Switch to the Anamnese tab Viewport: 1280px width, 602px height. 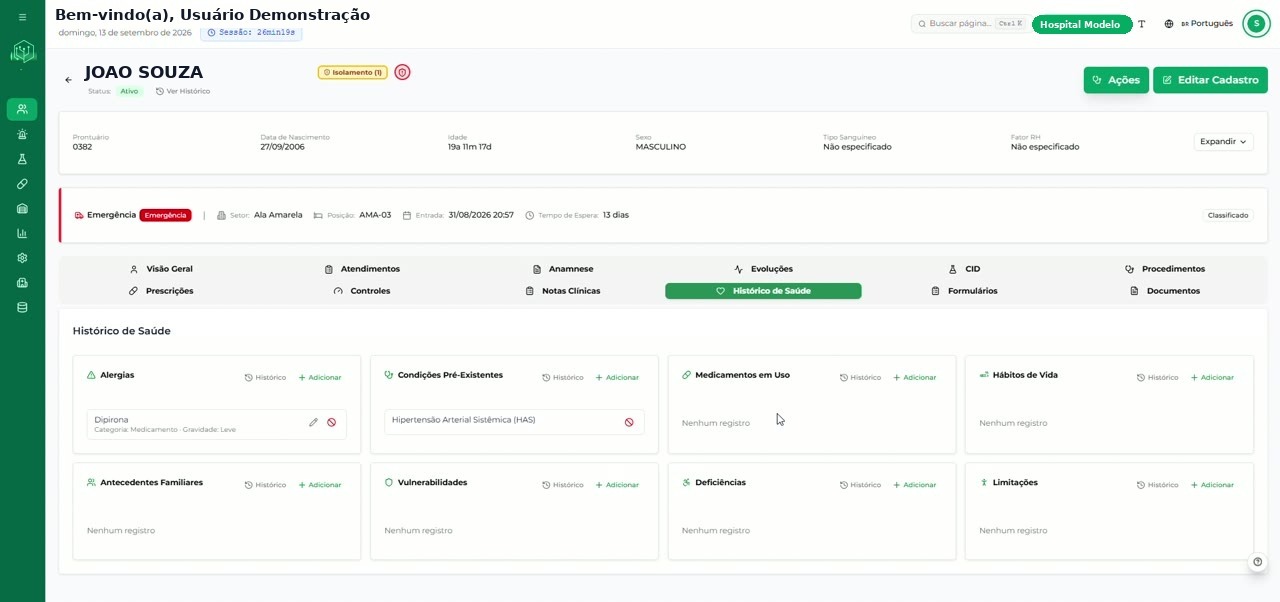pos(563,269)
